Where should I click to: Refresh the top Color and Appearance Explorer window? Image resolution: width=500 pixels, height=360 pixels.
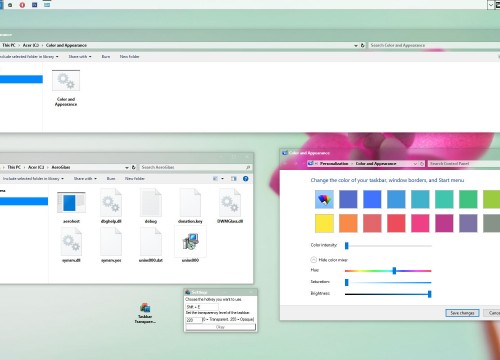pos(363,45)
